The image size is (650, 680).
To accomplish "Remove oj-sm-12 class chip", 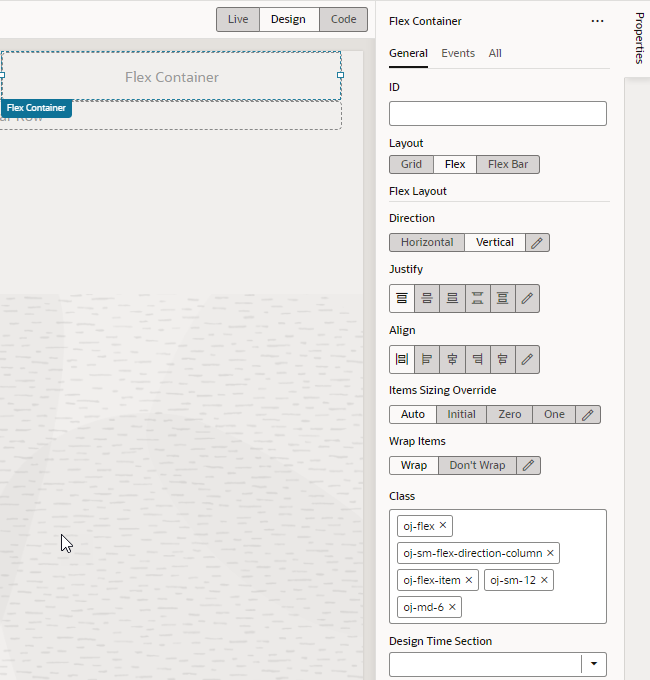I will tap(544, 580).
